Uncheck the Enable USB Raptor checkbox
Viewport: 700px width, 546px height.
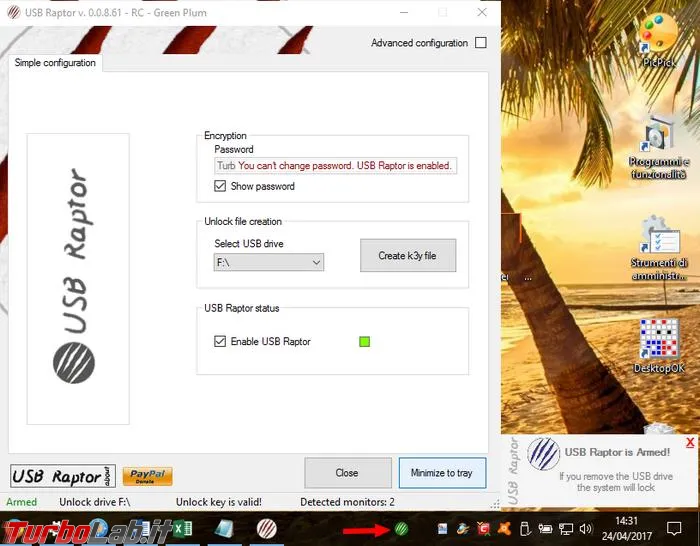[220, 342]
